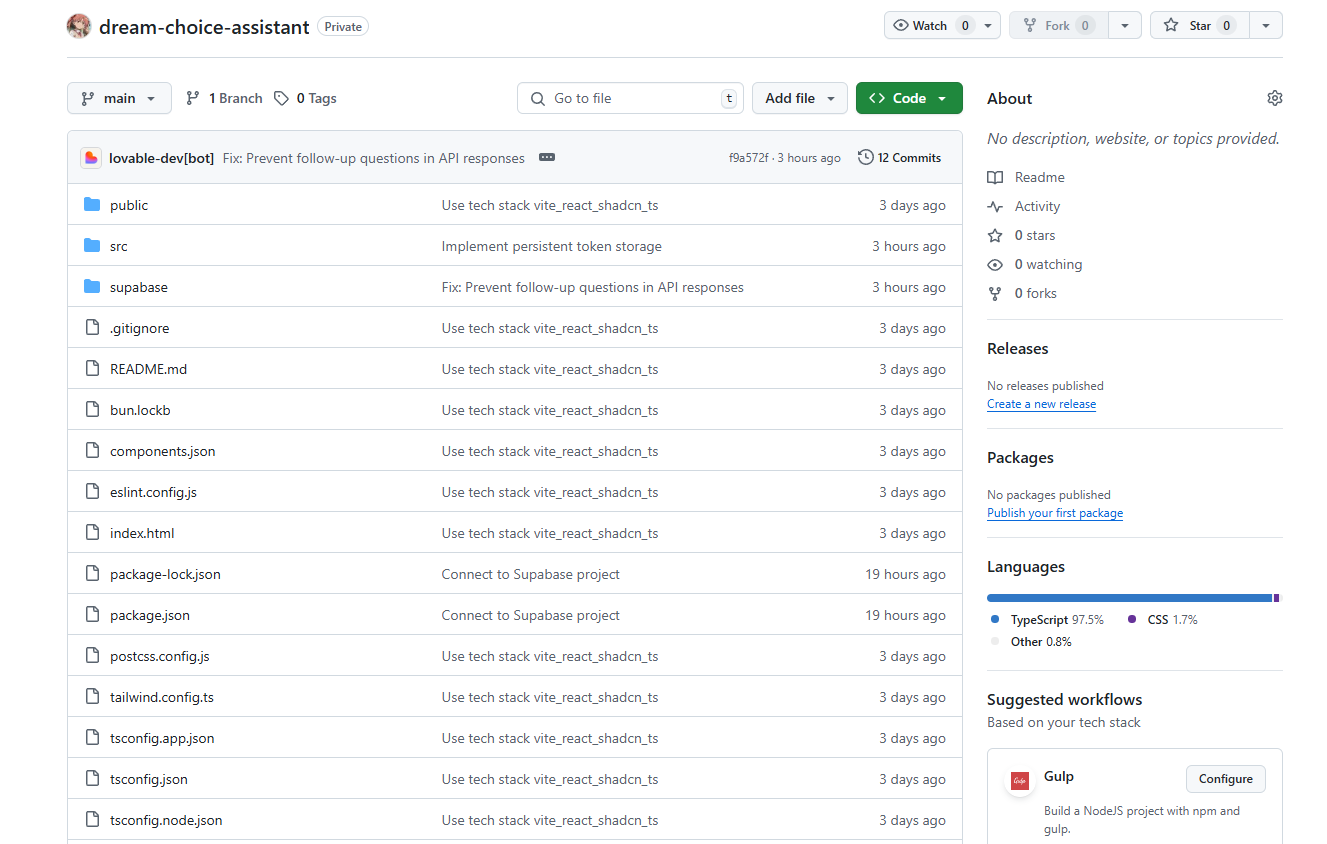Image resolution: width=1327 pixels, height=844 pixels.
Task: Open the components.json file
Action: click(162, 451)
